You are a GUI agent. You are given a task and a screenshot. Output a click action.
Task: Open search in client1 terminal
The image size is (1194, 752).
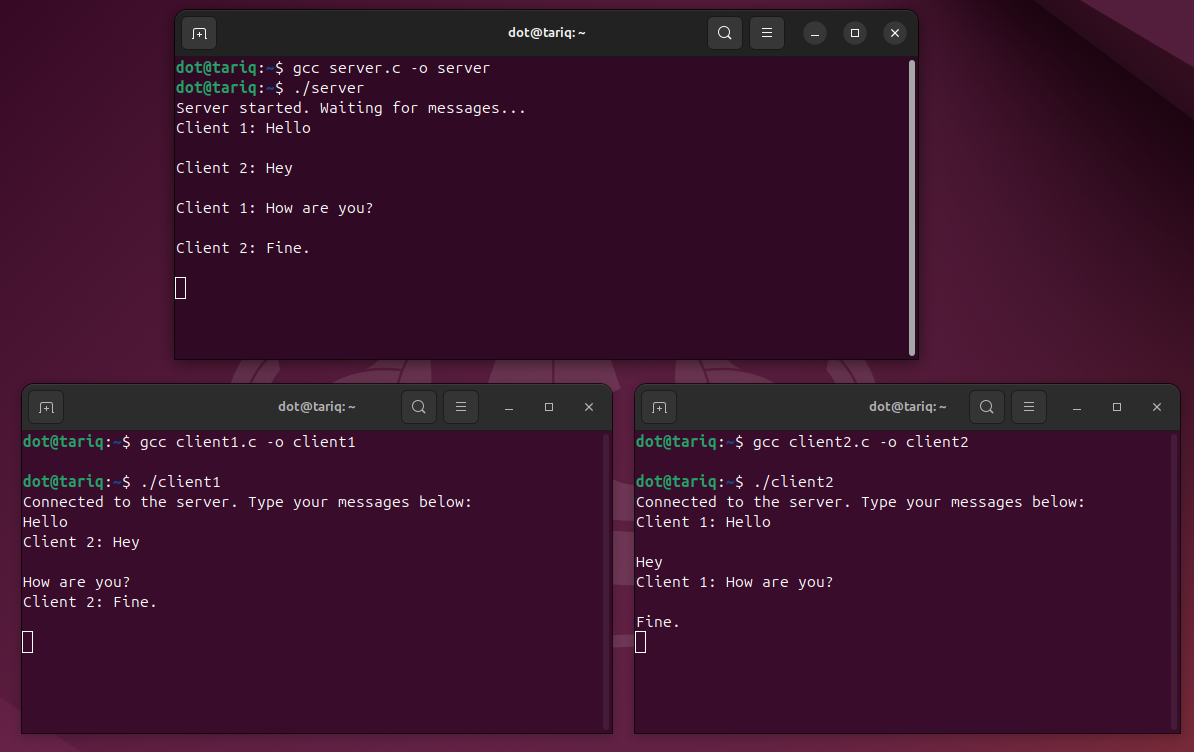419,407
